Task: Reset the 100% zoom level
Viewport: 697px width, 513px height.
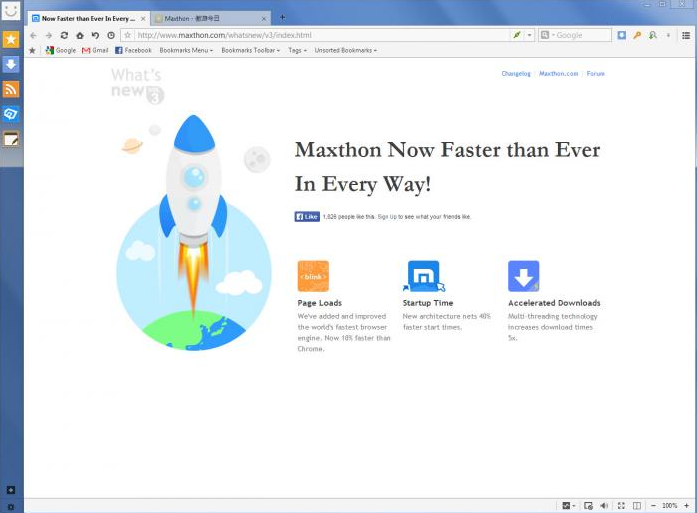Action: pyautogui.click(x=669, y=505)
